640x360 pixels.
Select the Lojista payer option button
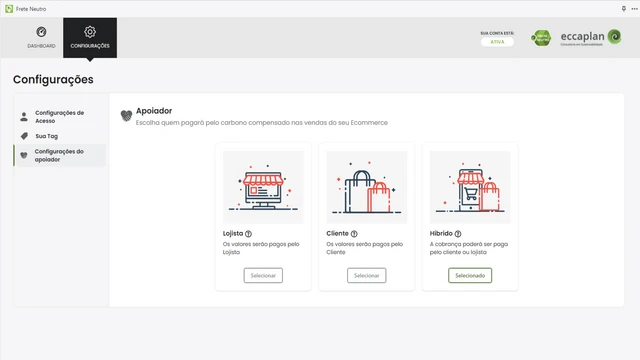pyautogui.click(x=263, y=276)
